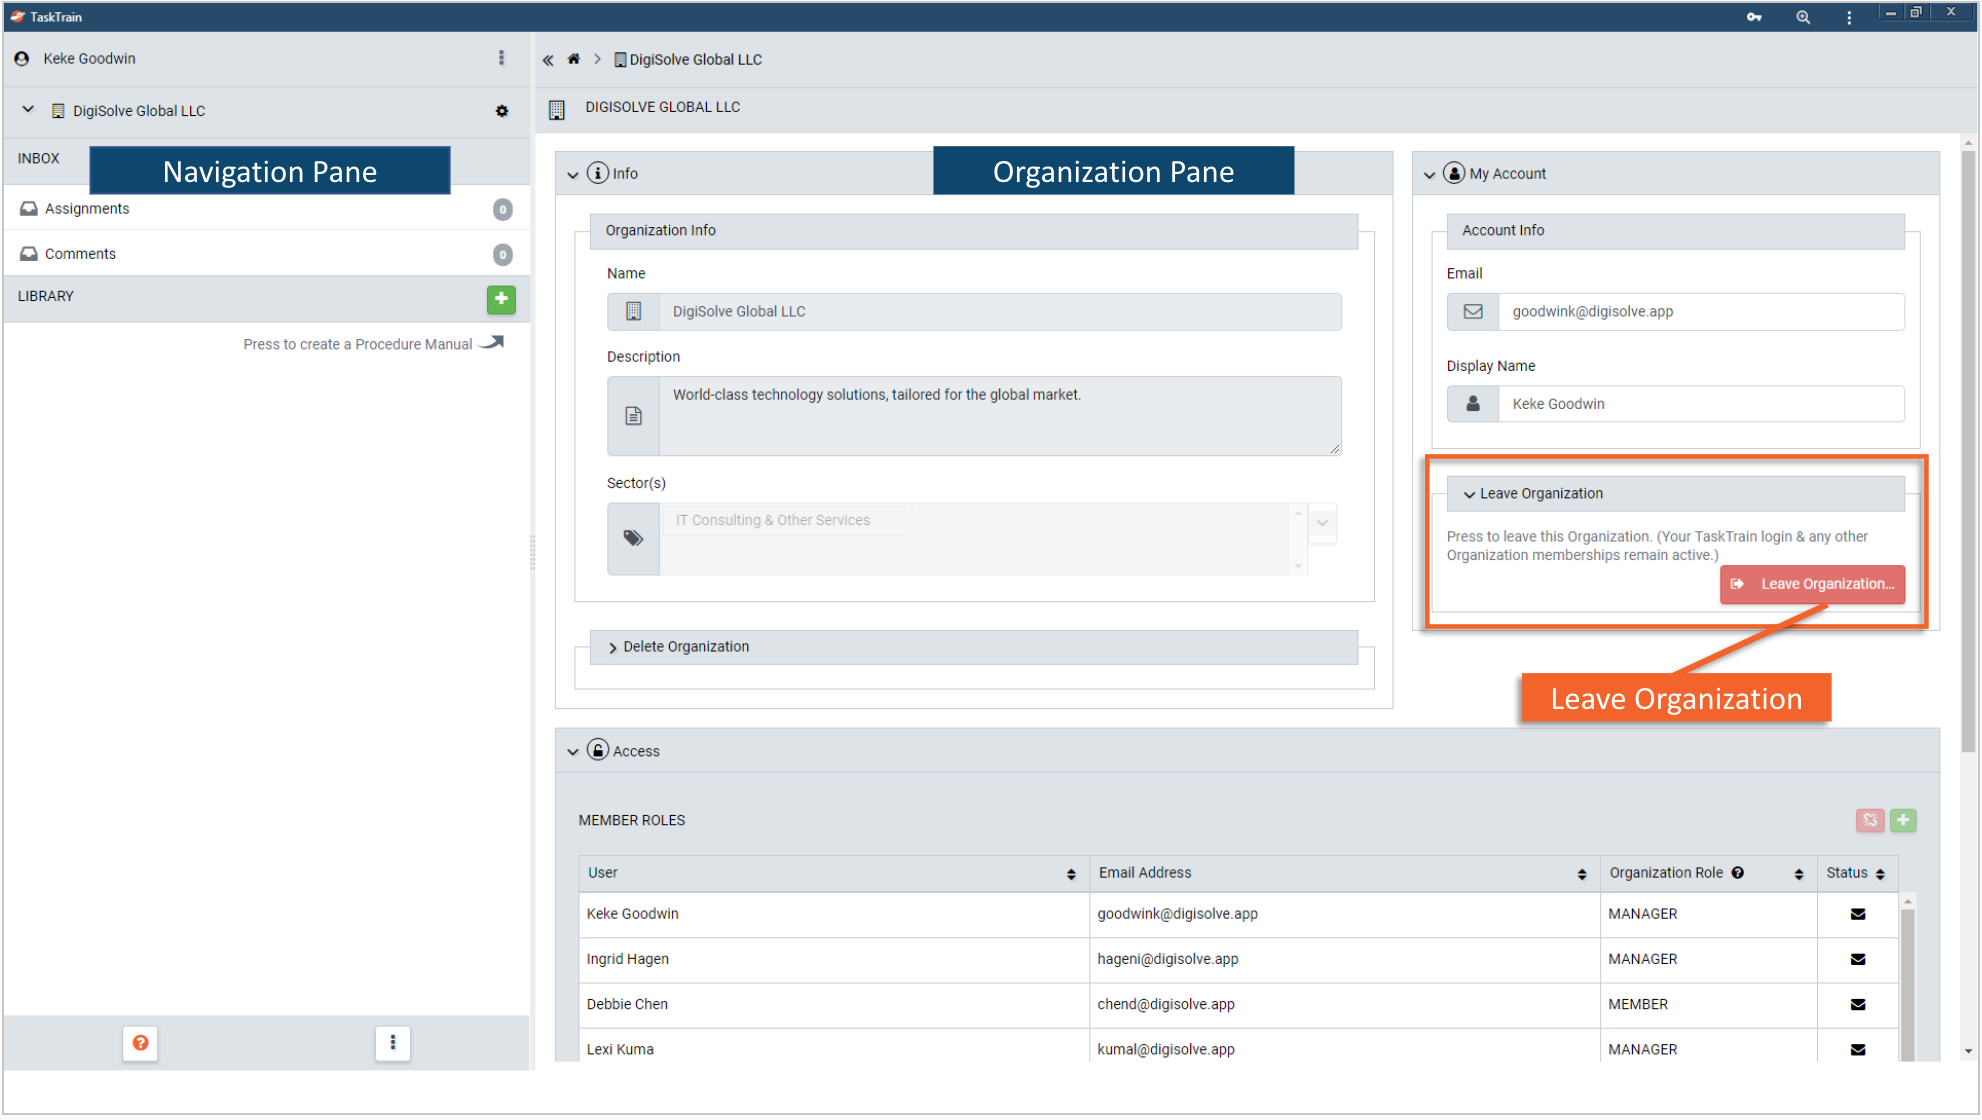Screen dimensions: 1982x1120
Task: Collapse navigation pane with double chevron
Action: tap(548, 60)
